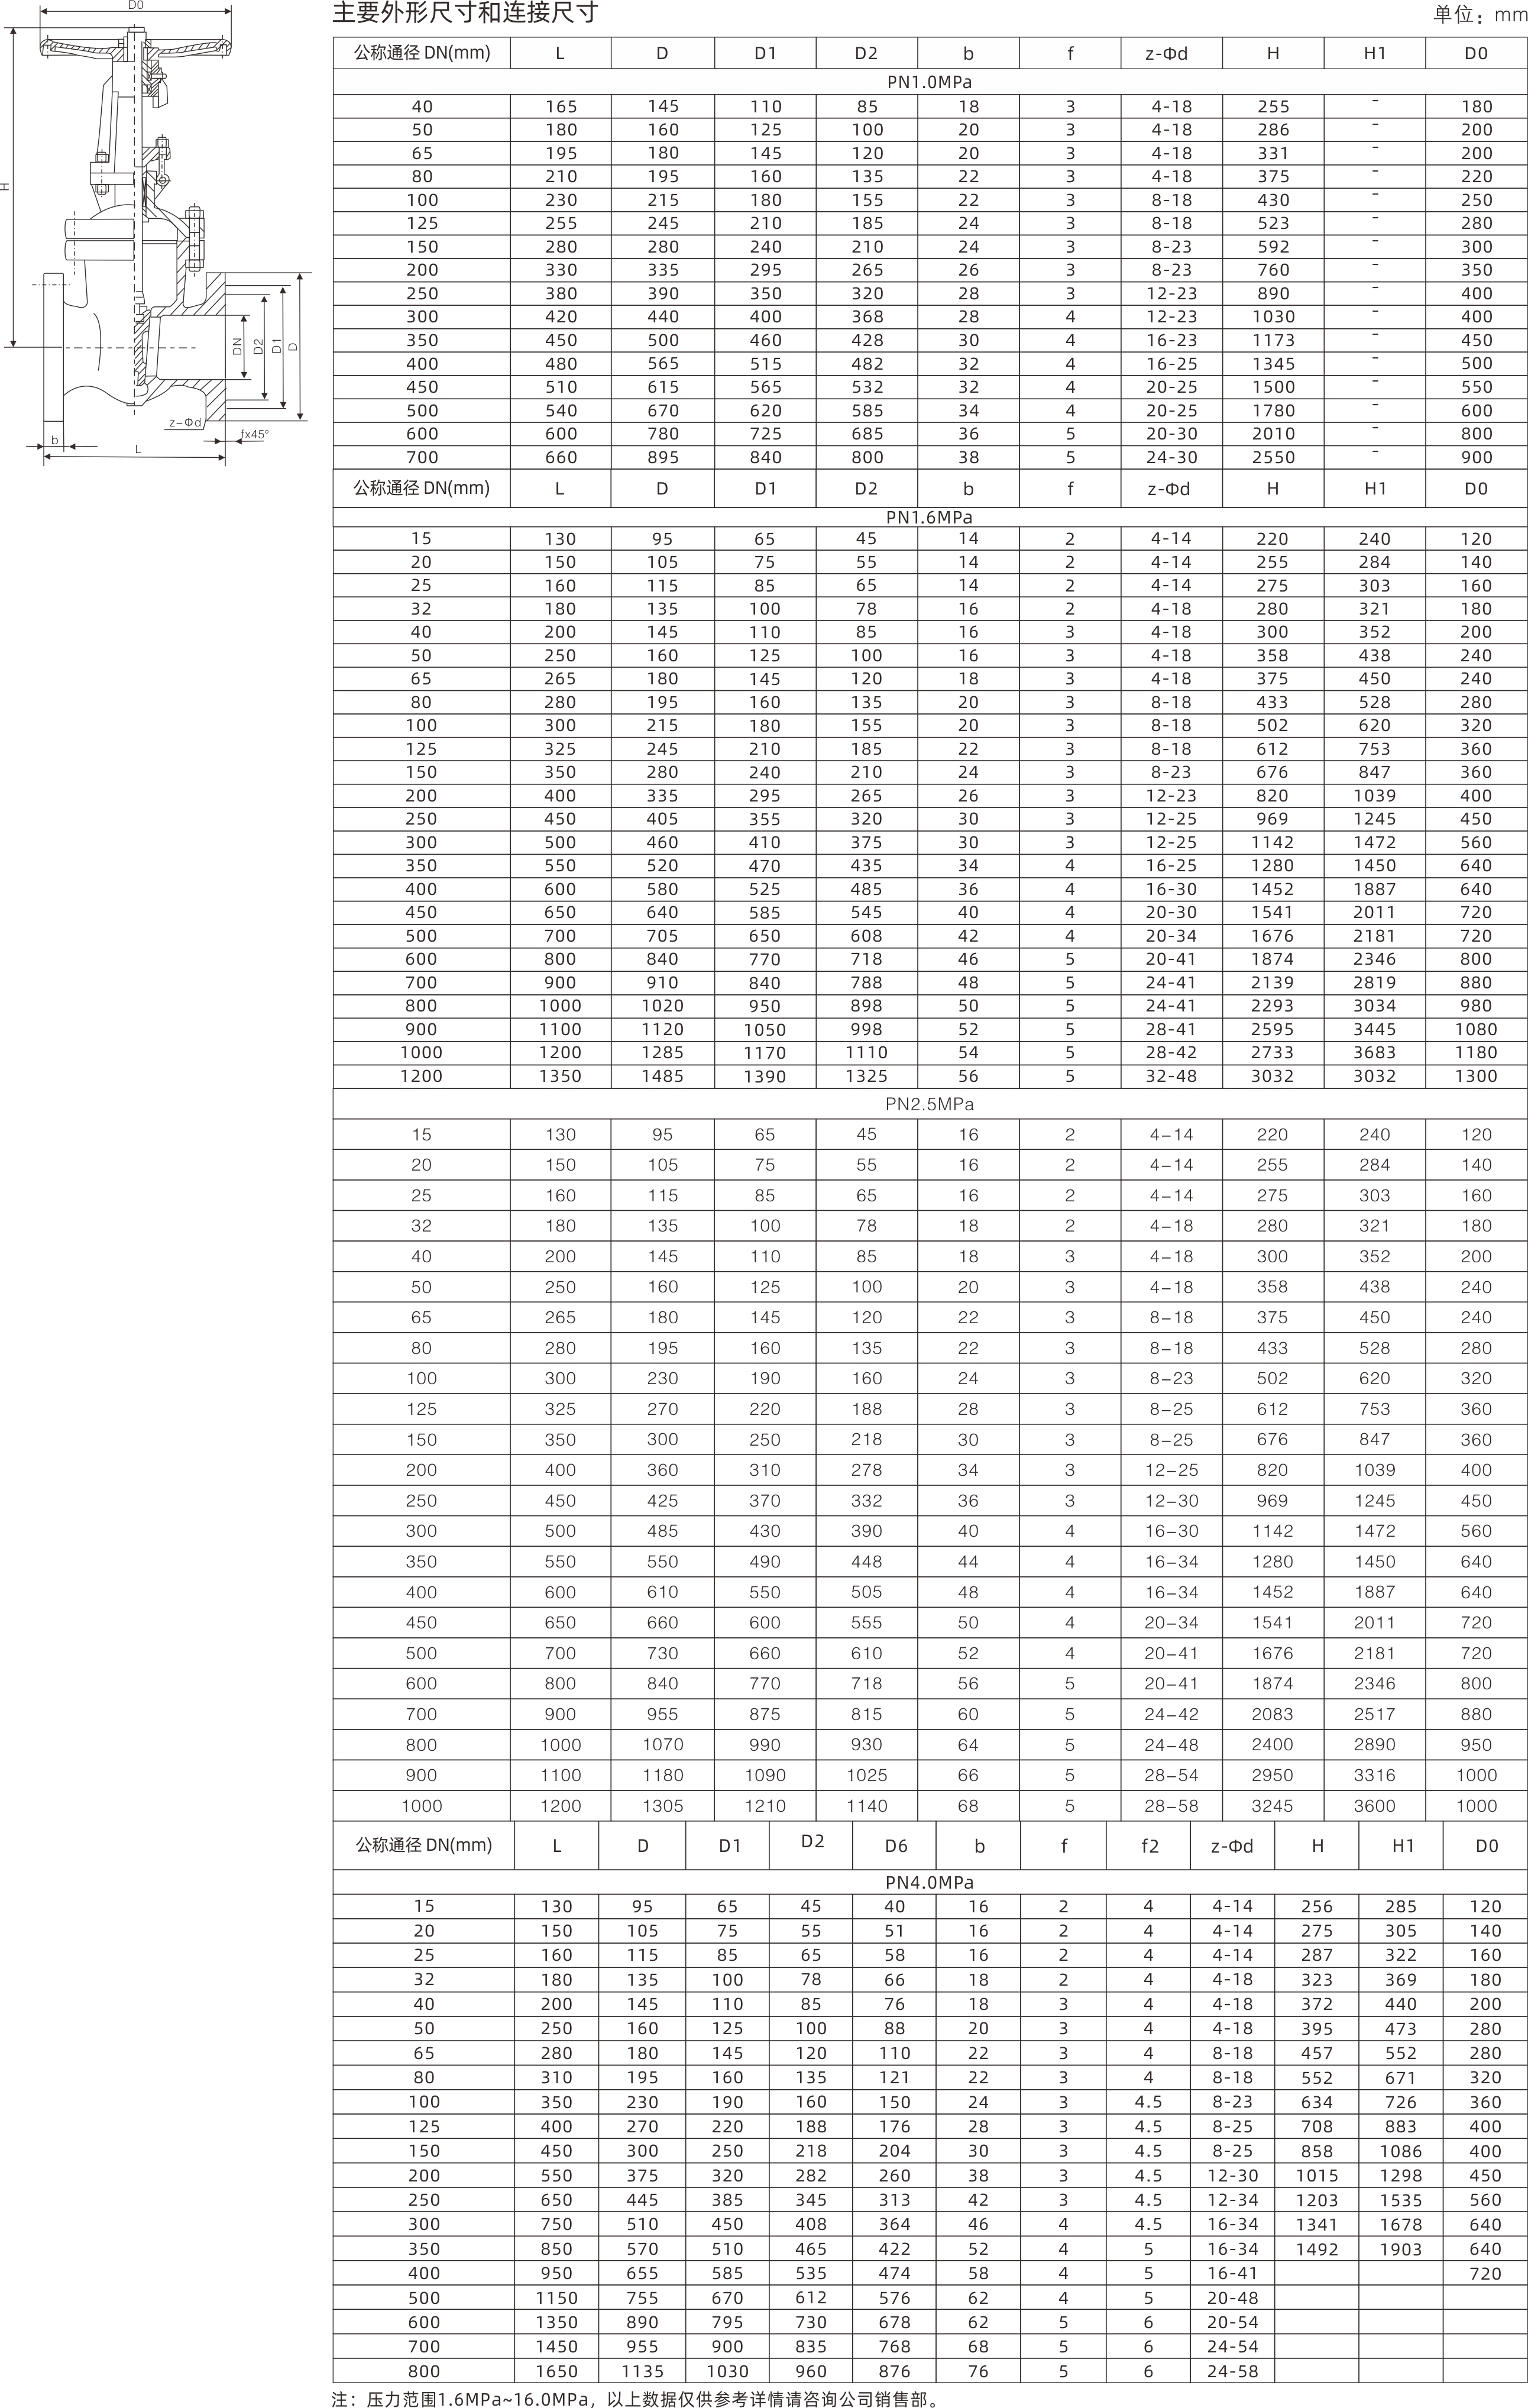Click the H value 1341
The width and height of the screenshot is (1528, 2408).
[1317, 2224]
